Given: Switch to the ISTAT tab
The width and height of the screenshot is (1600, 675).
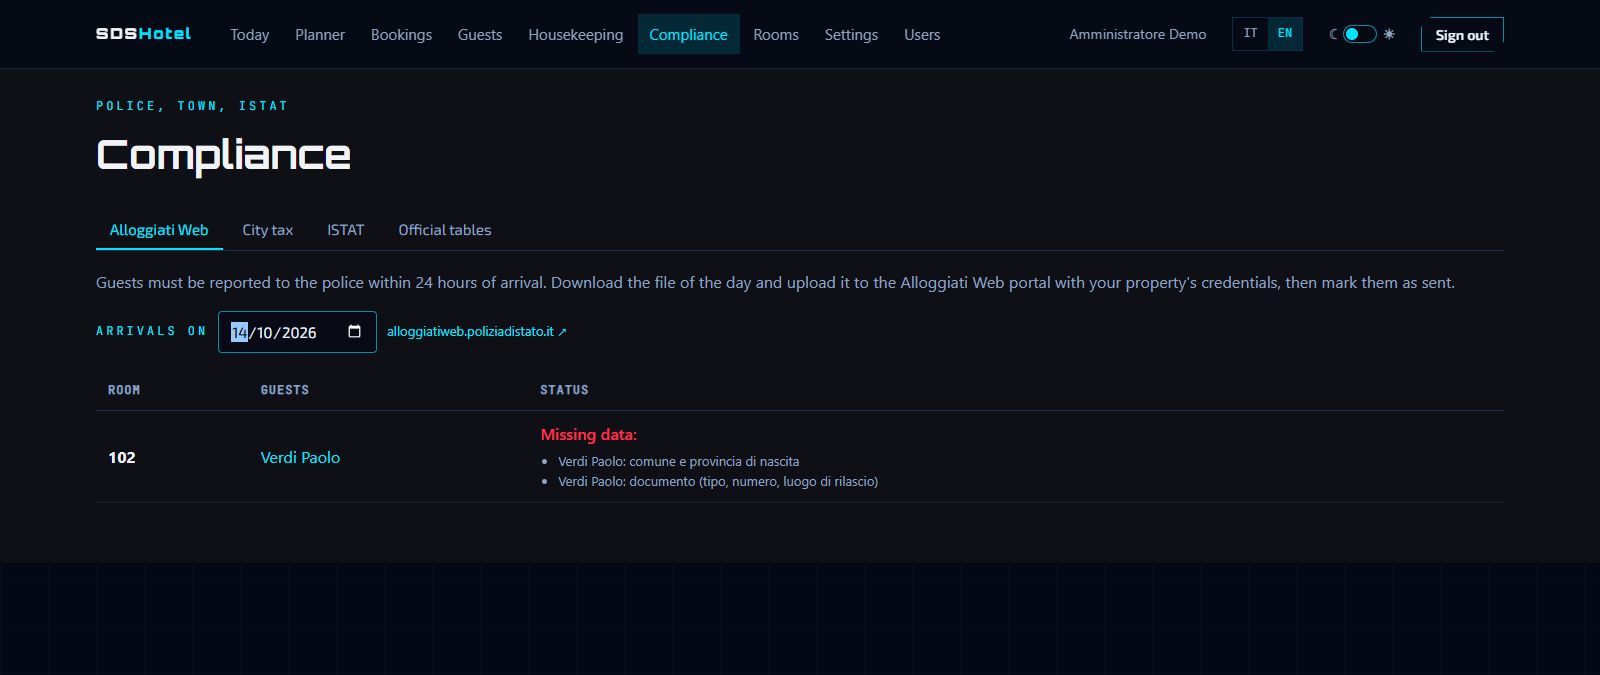Looking at the screenshot, I should tap(345, 230).
